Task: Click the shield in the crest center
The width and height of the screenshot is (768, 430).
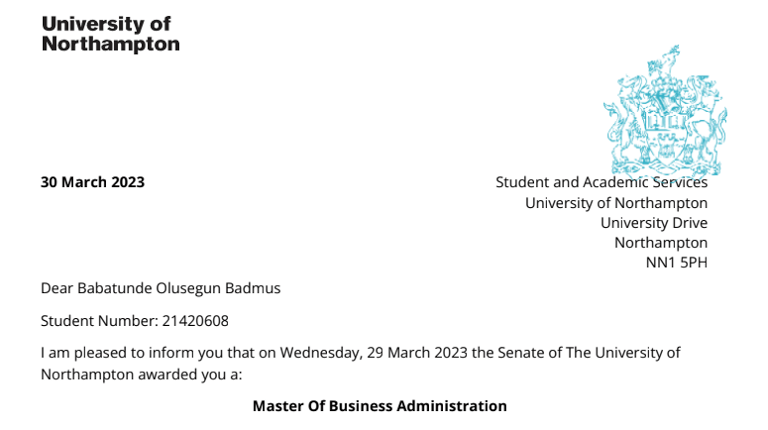Action: [665, 135]
